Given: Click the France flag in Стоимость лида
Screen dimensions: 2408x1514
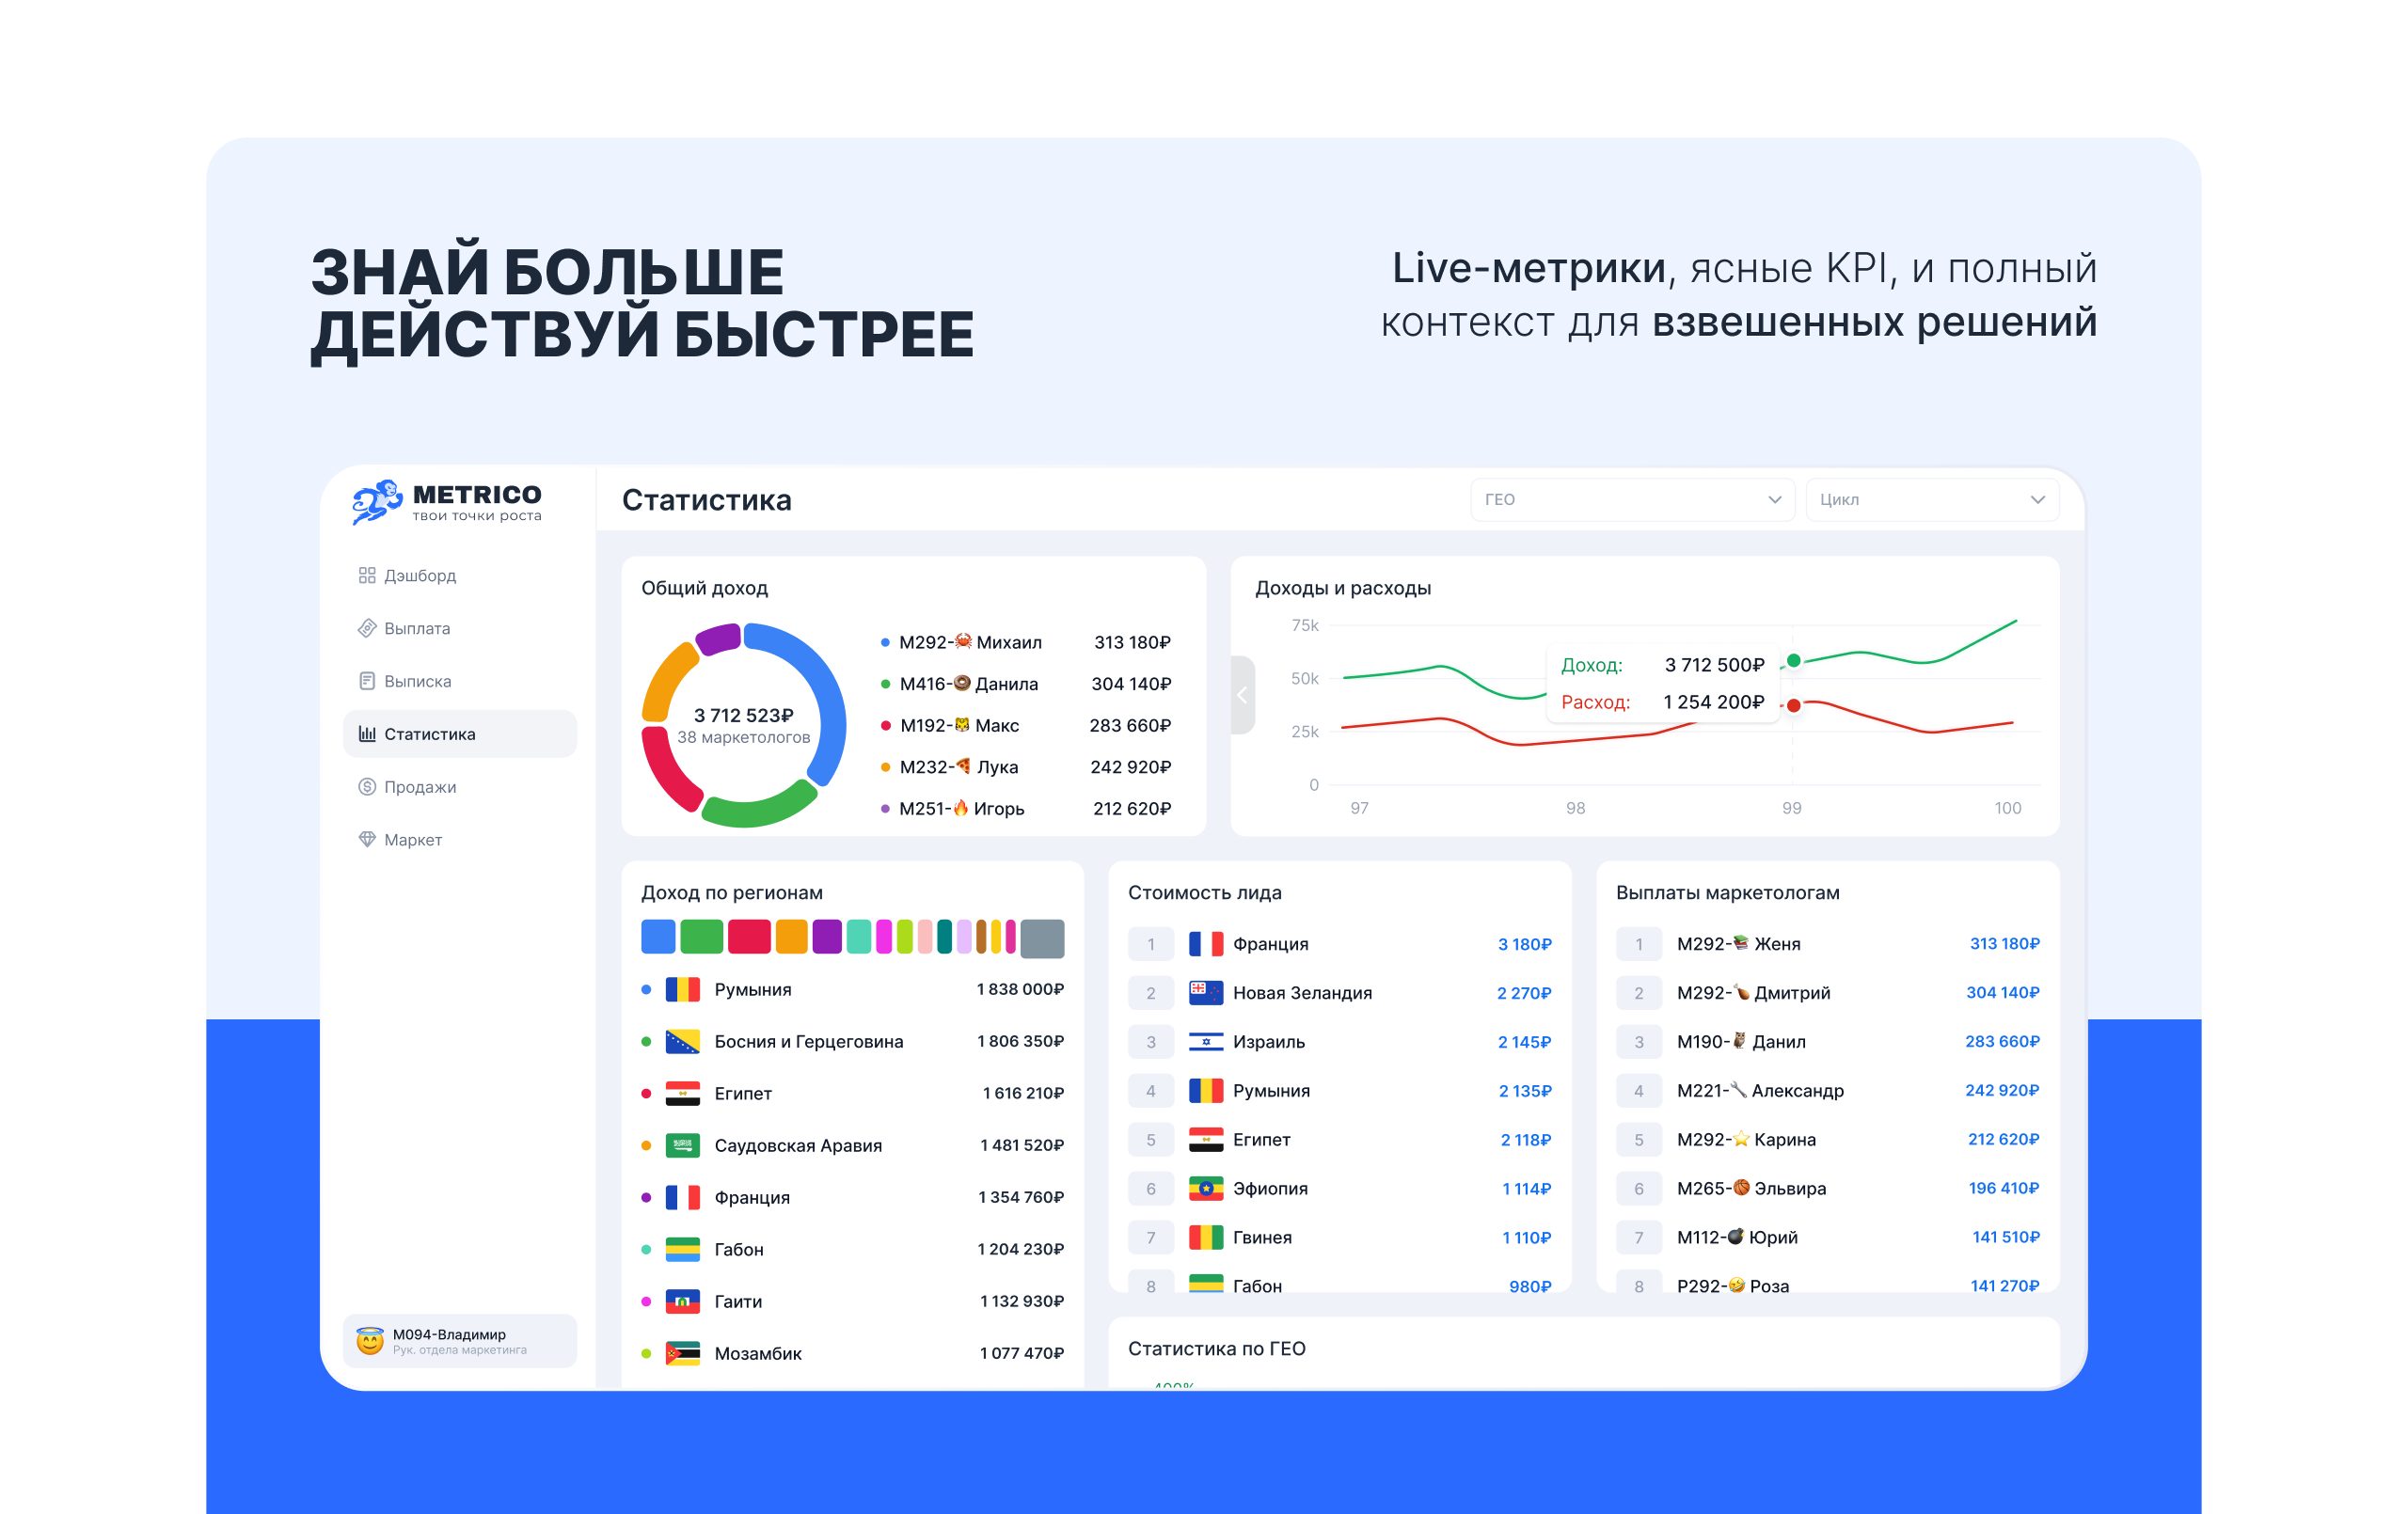Looking at the screenshot, I should (x=1205, y=944).
